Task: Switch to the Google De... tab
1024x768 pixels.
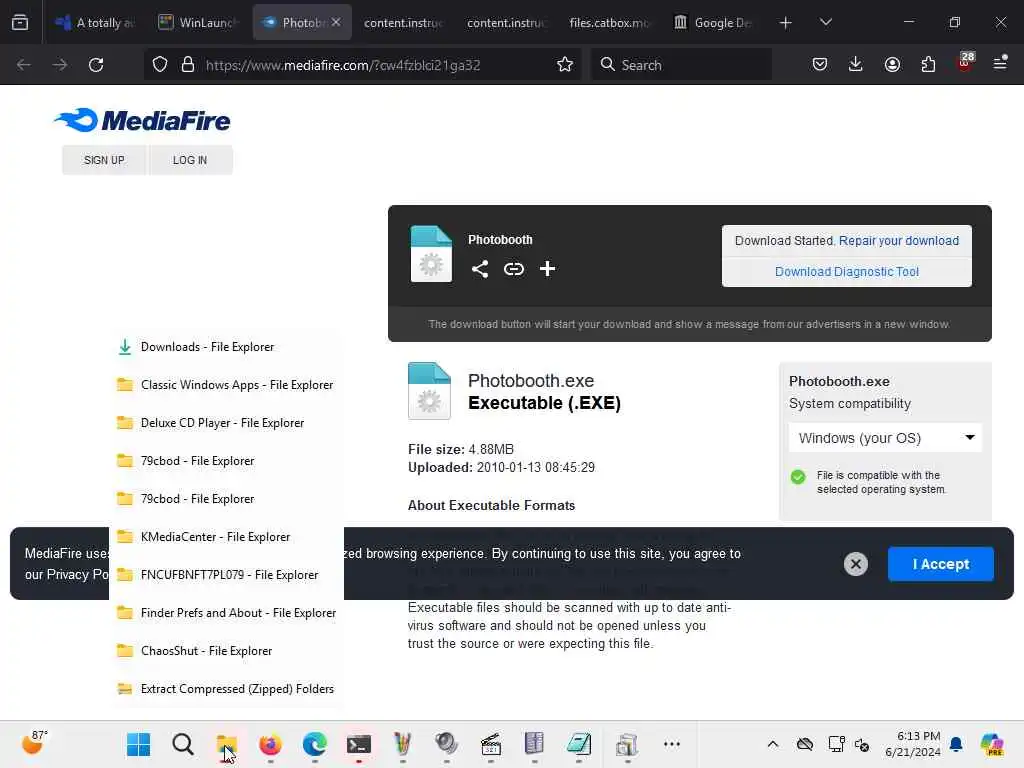Action: click(x=712, y=22)
